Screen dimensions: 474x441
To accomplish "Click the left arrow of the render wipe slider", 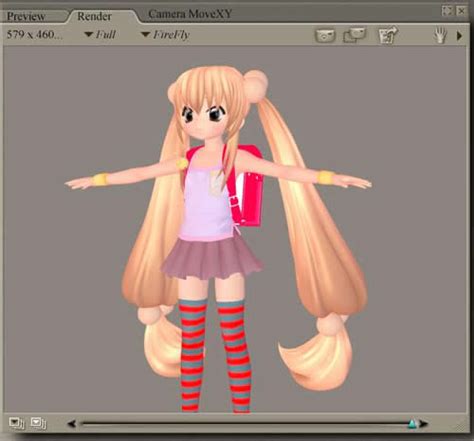I will (x=72, y=424).
